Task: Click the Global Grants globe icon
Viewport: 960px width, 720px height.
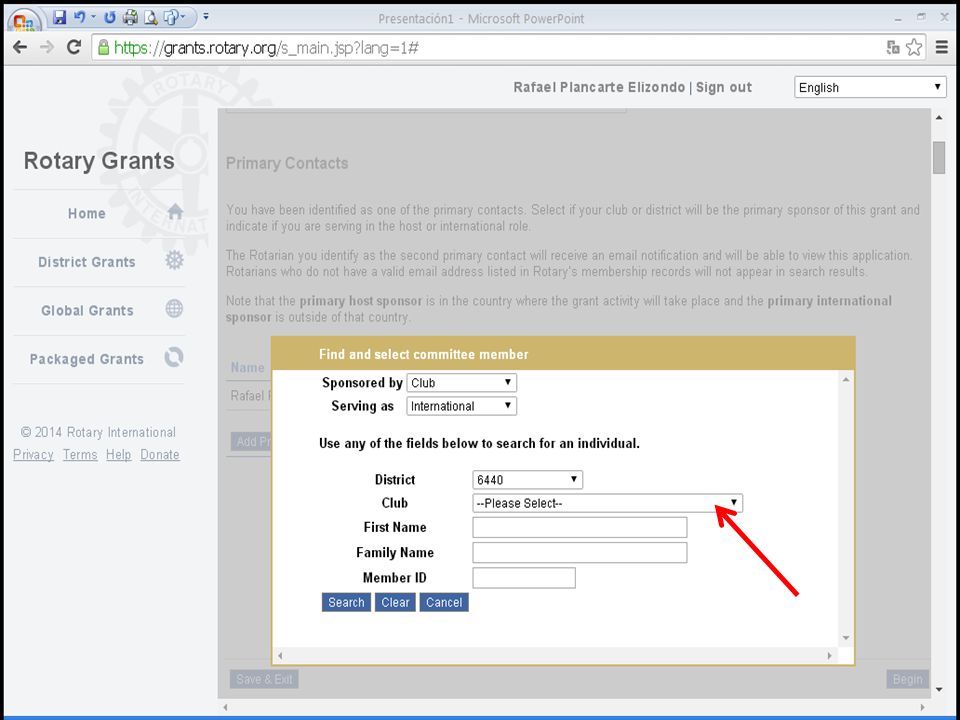Action: click(x=174, y=309)
